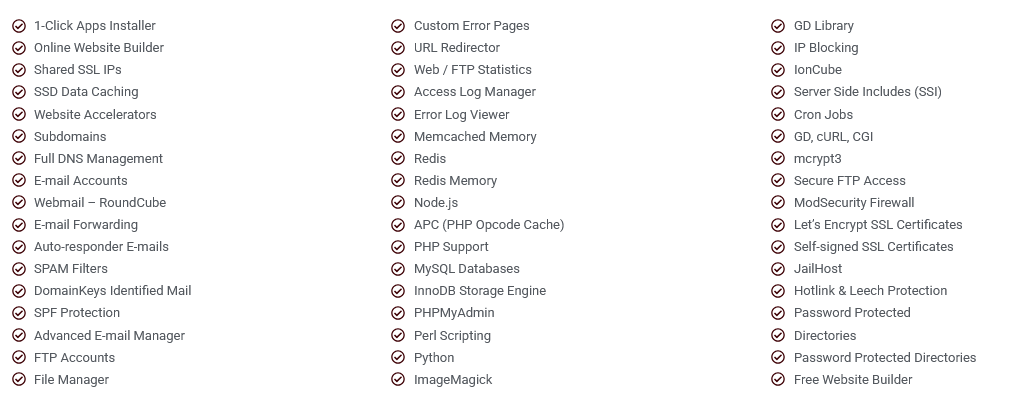Select the Webmail – RoundCube item

(100, 203)
